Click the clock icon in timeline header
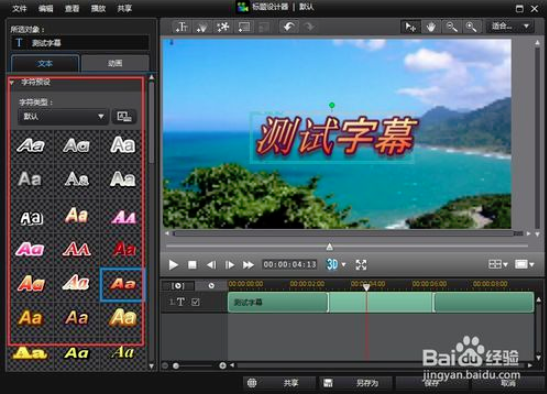547x394 pixels. [211, 286]
